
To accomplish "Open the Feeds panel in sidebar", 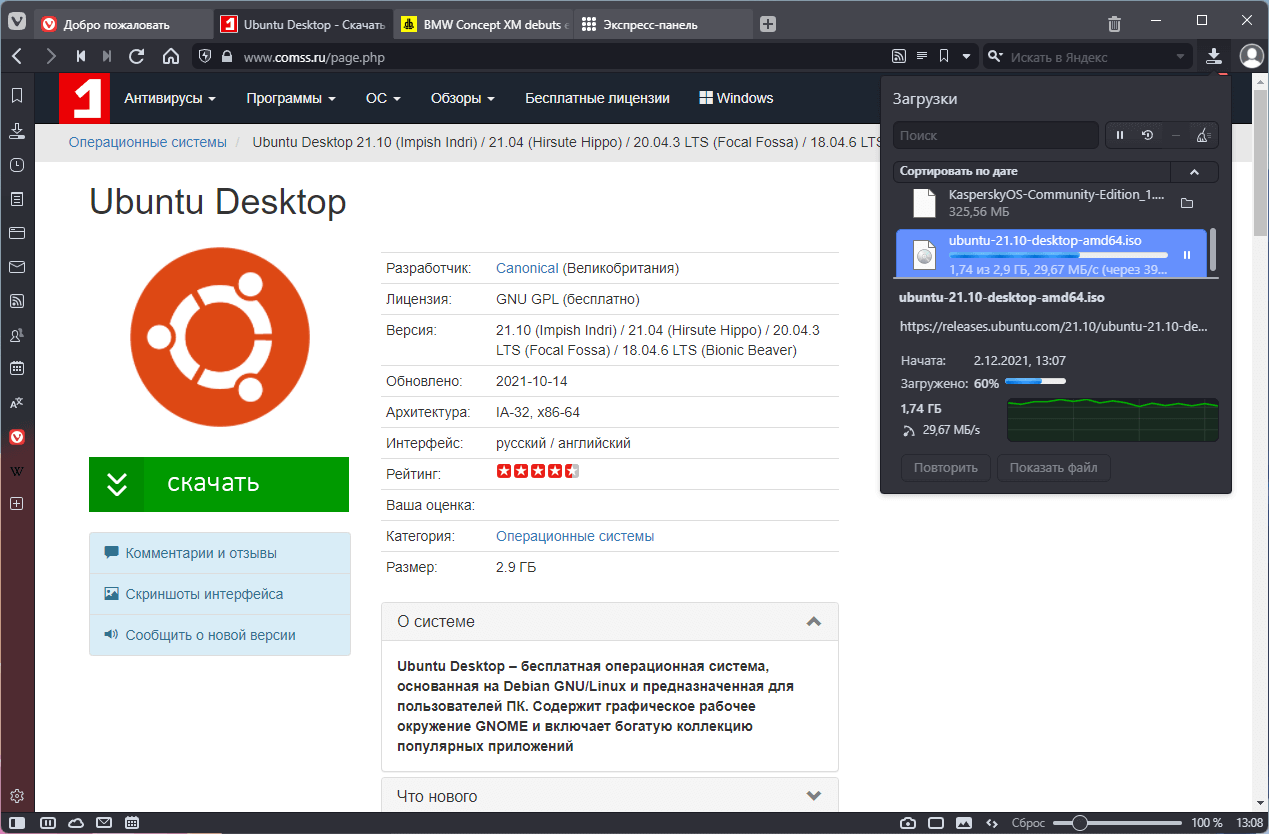I will click(17, 301).
